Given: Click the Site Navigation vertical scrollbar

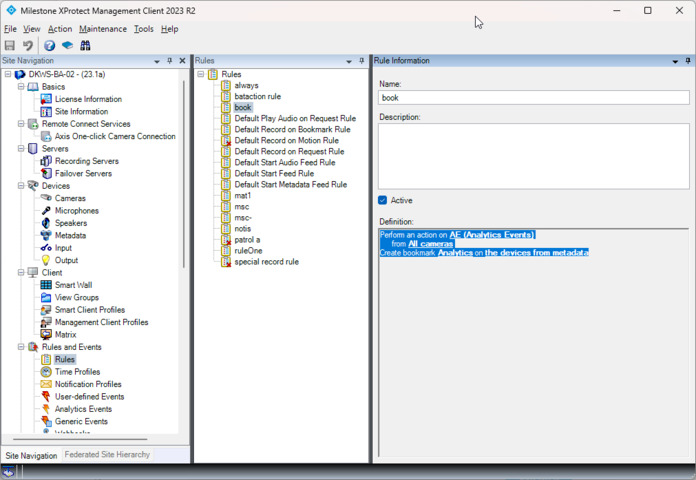Looking at the screenshot, I should click(x=183, y=170).
